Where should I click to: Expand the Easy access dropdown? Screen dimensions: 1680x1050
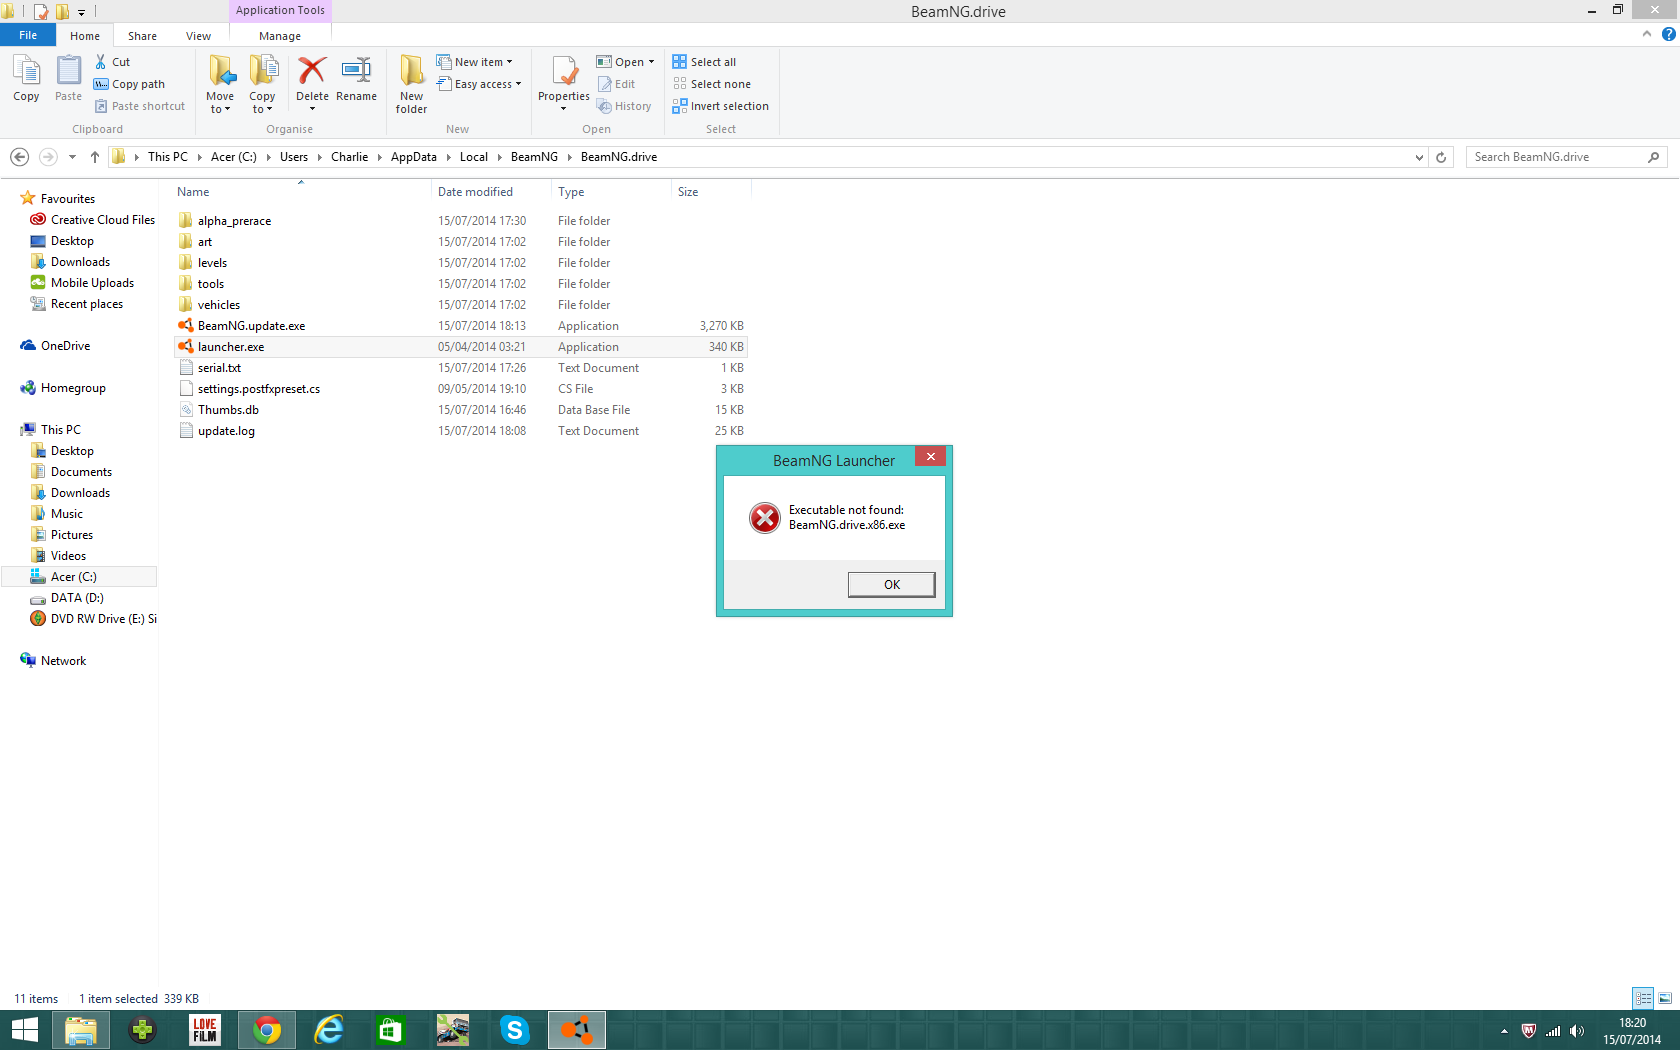pos(480,84)
